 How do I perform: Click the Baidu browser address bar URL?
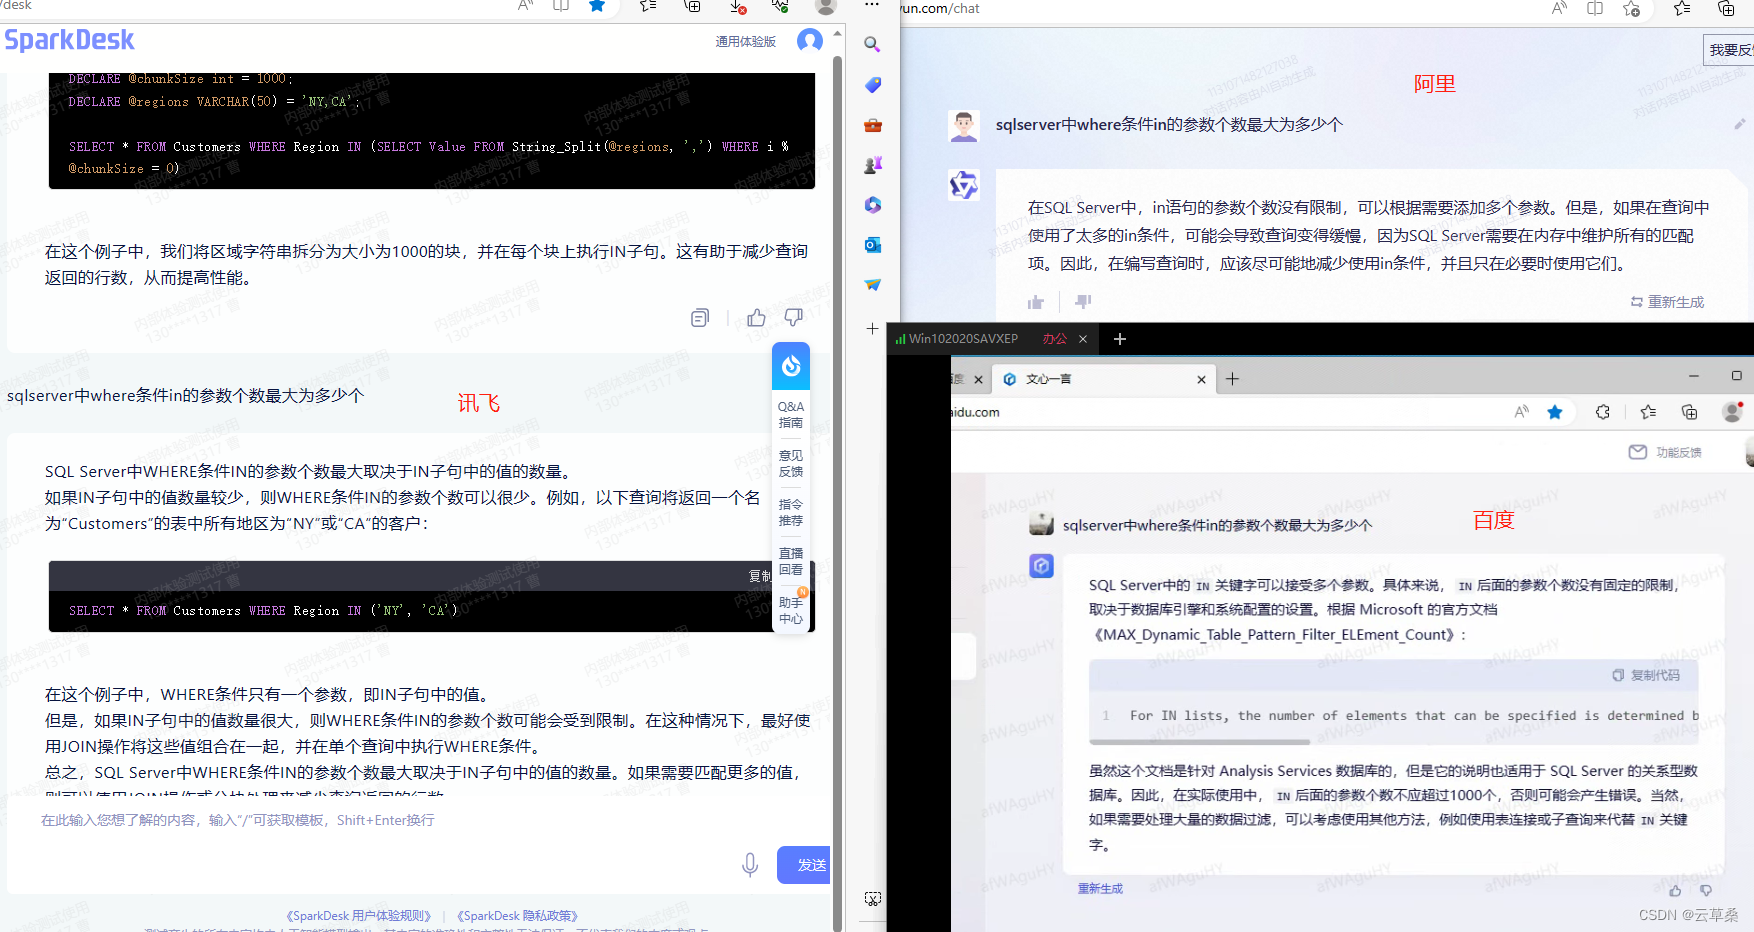point(975,412)
